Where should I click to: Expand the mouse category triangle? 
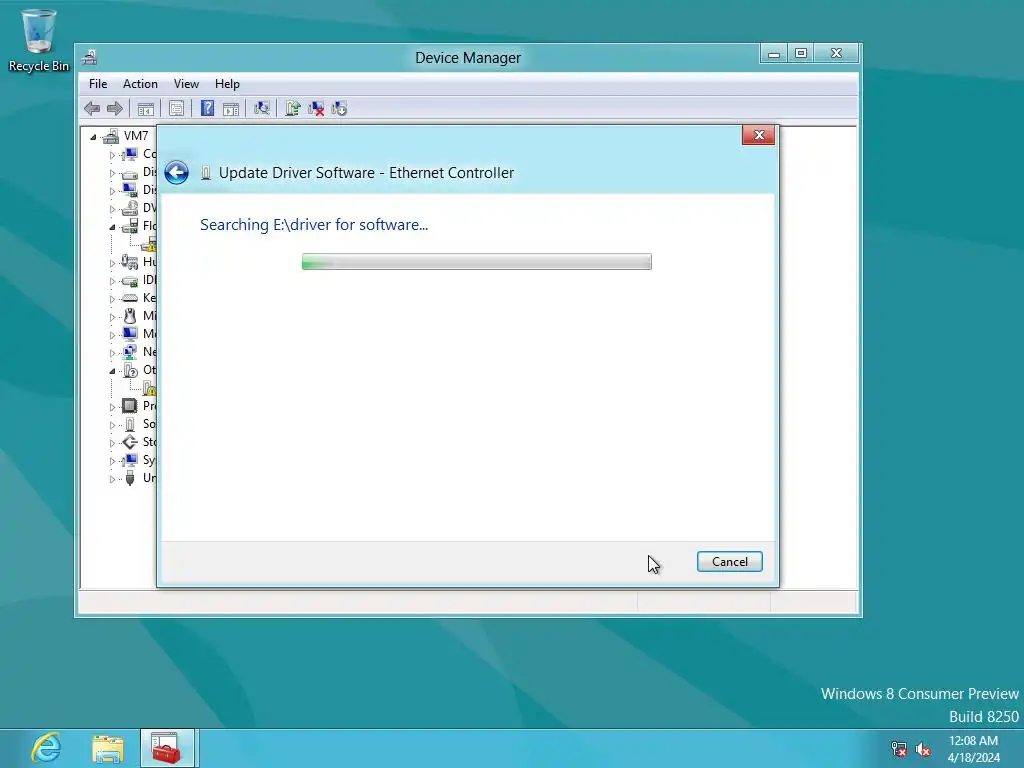coord(112,317)
